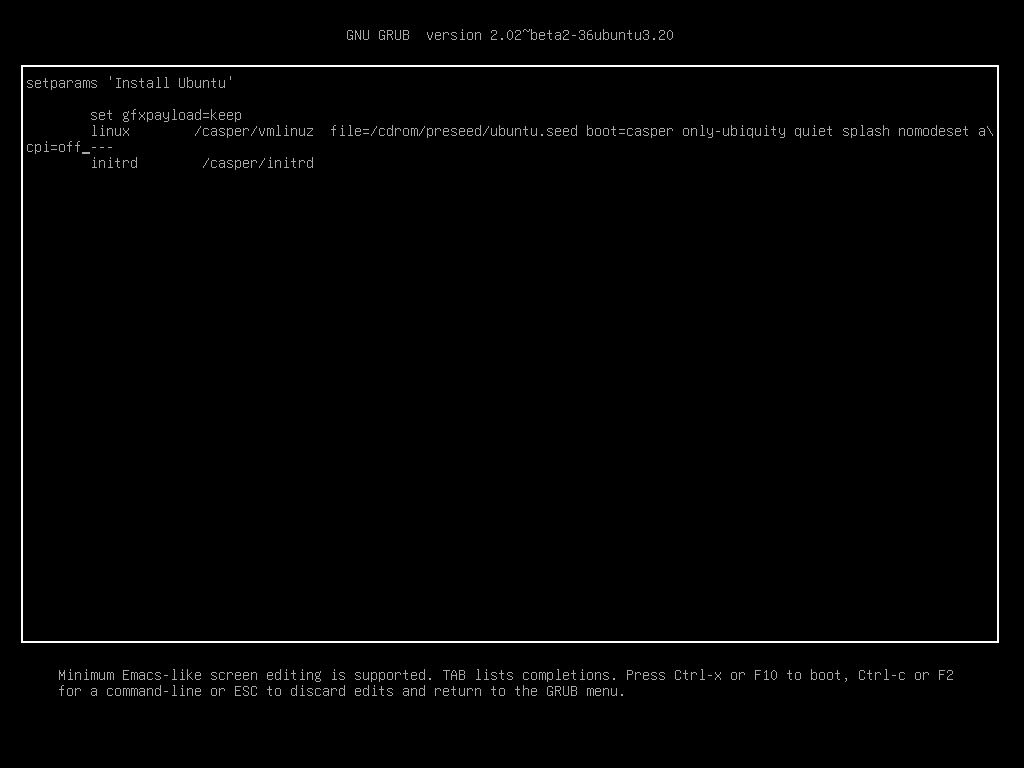Click the /casper/vmlinuz kernel path
Viewport: 1024px width, 768px height.
(254, 131)
